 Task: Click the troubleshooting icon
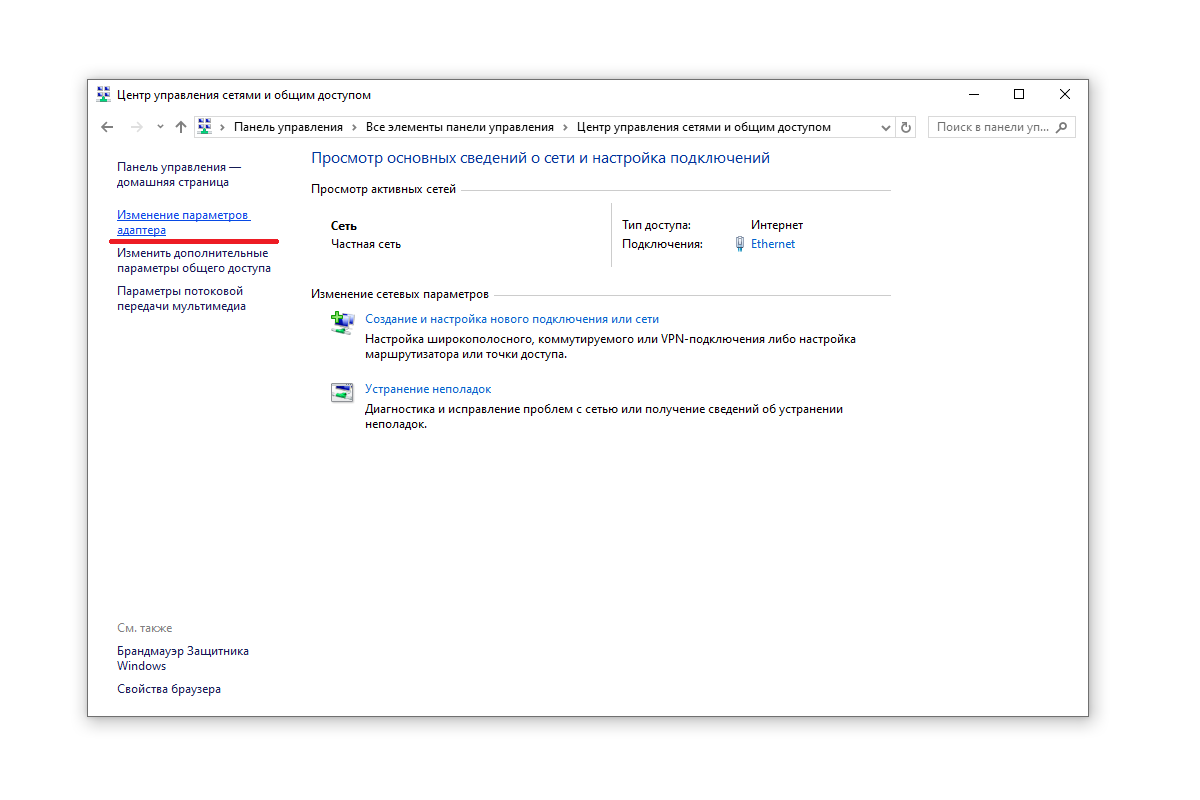(342, 392)
